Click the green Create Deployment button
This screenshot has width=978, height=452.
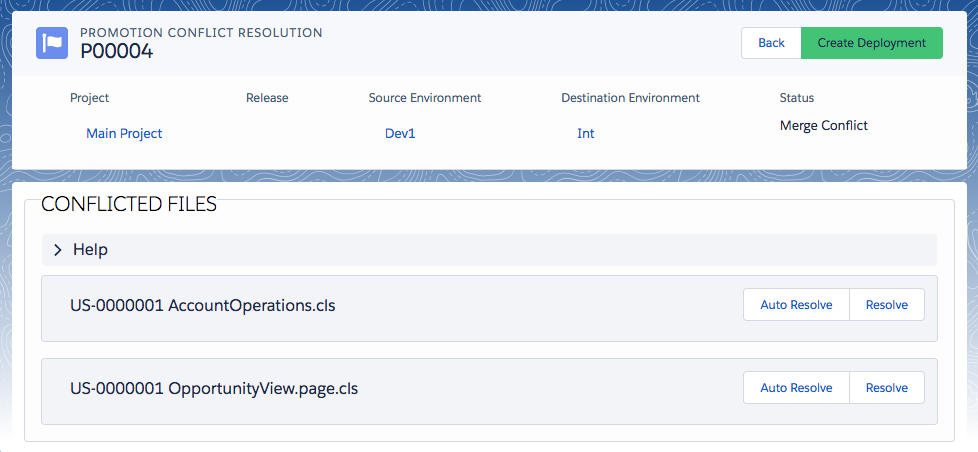pos(871,43)
